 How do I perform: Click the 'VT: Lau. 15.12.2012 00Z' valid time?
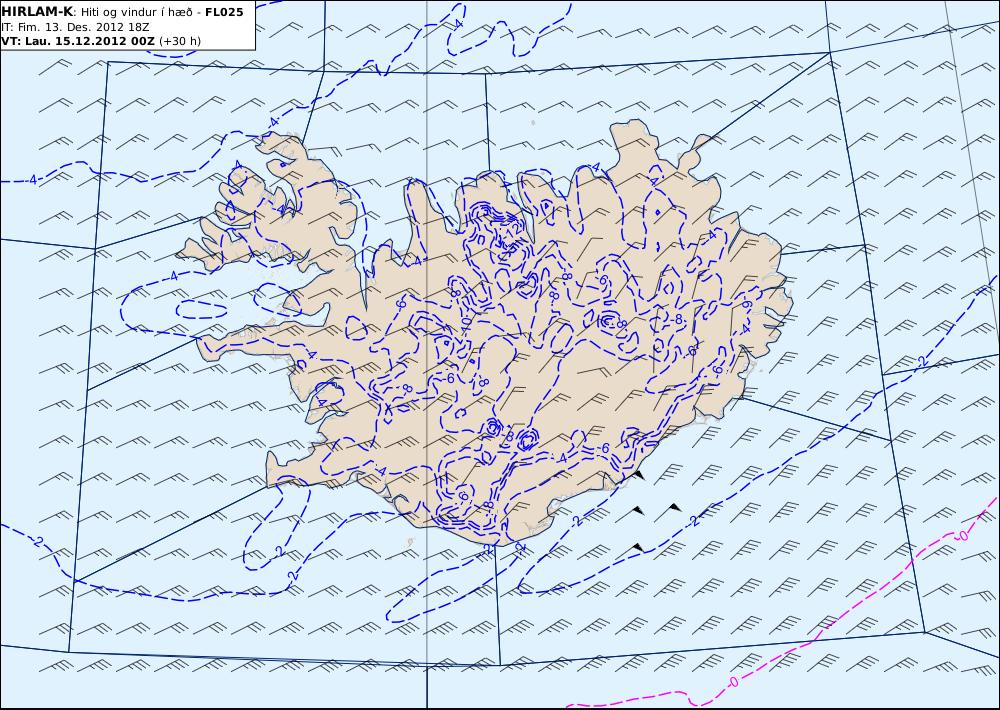click(x=78, y=41)
